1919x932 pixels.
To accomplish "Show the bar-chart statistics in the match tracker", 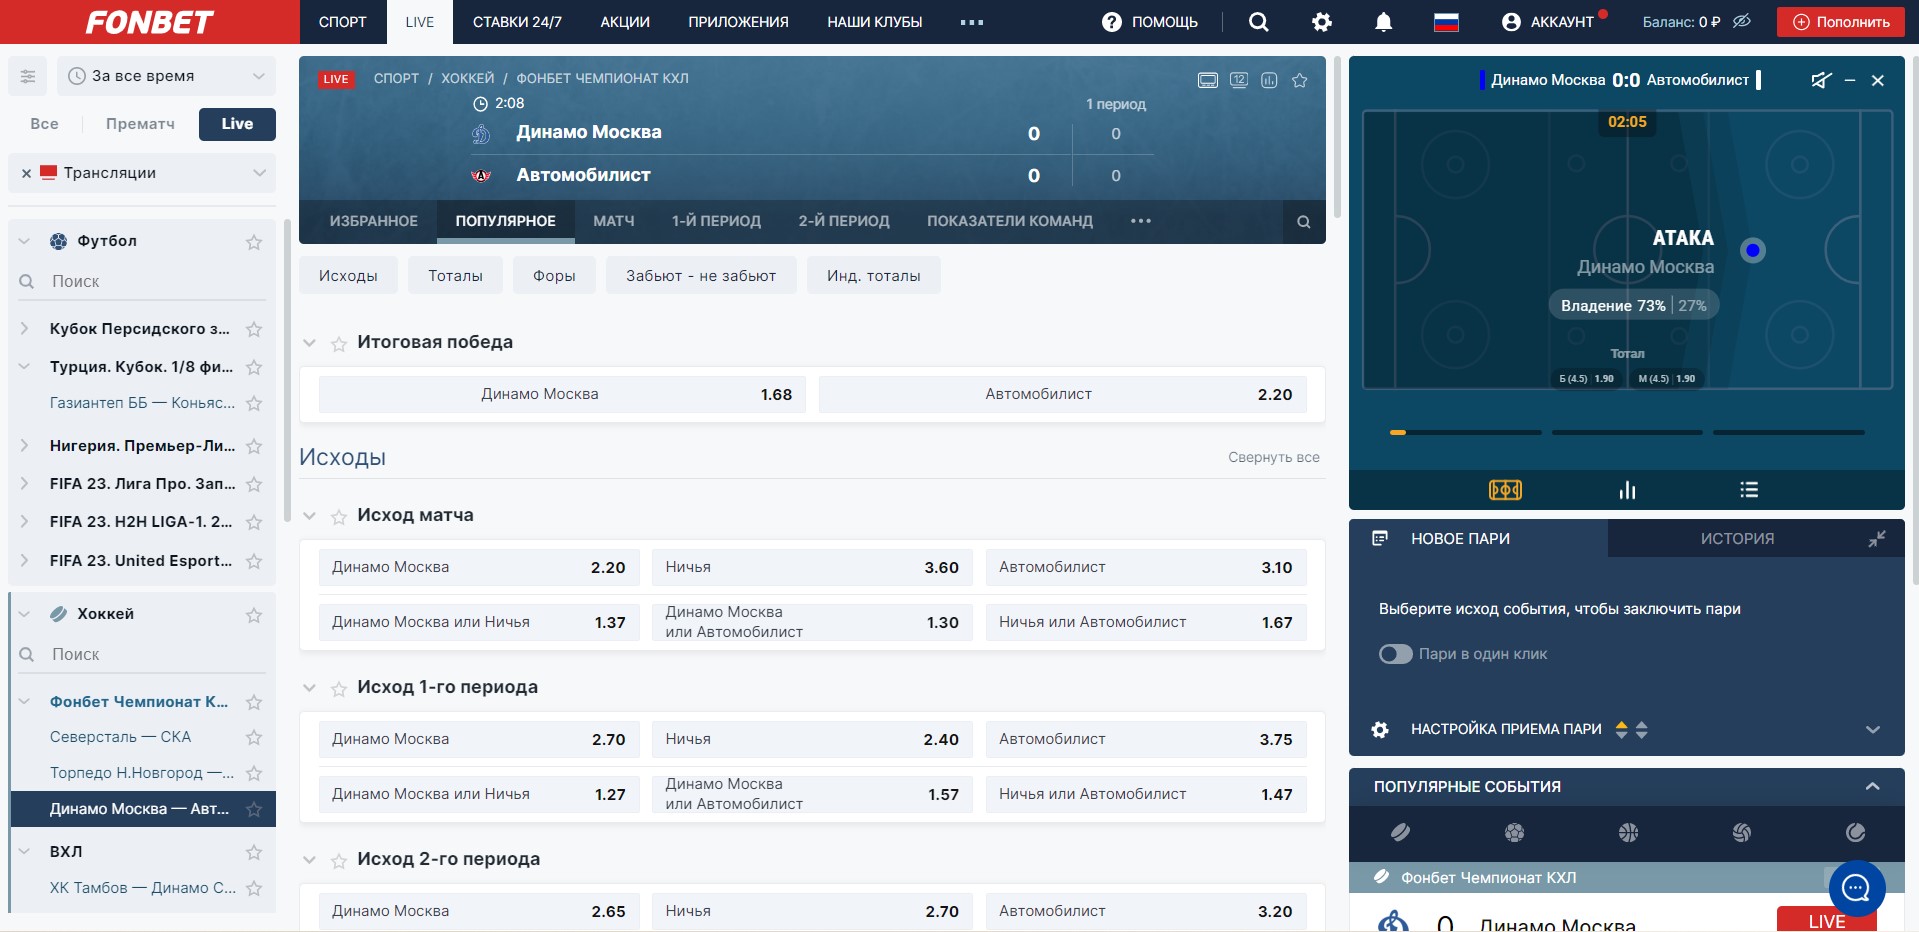I will 1627,490.
